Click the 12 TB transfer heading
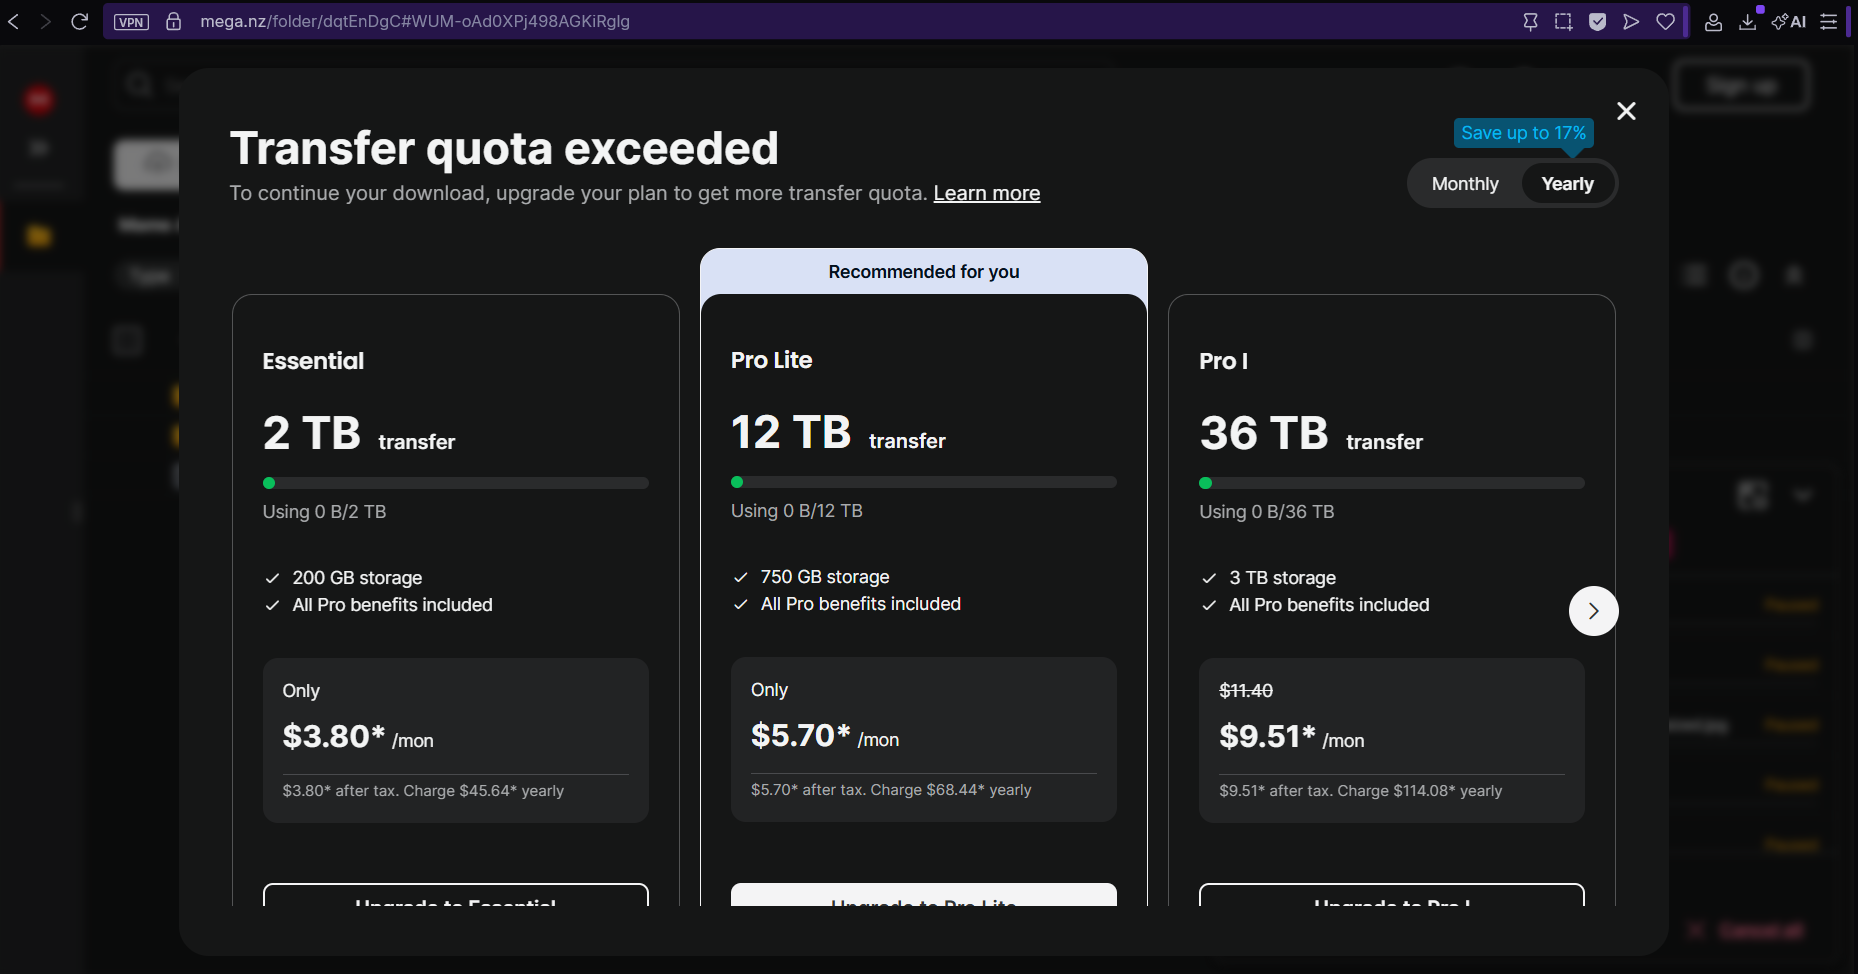1858x974 pixels. click(838, 434)
